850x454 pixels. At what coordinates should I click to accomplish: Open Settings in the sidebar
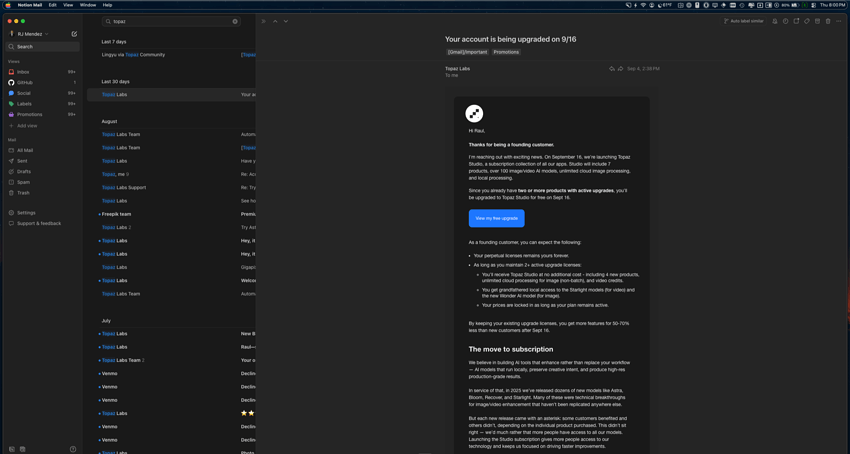pyautogui.click(x=42, y=213)
